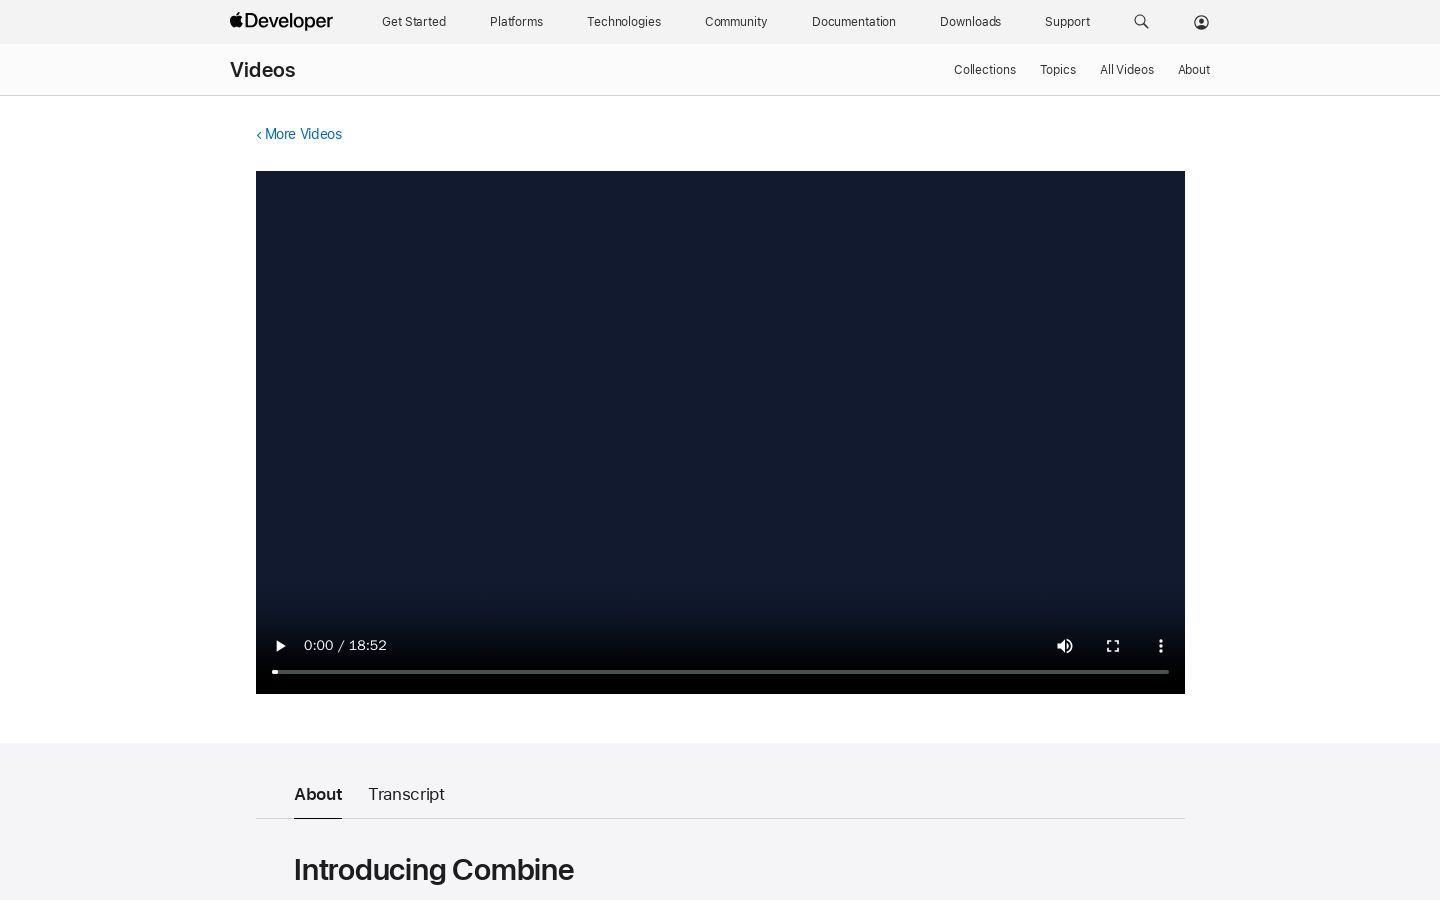Image resolution: width=1440 pixels, height=900 pixels.
Task: Open the Videos About link
Action: pos(1194,70)
